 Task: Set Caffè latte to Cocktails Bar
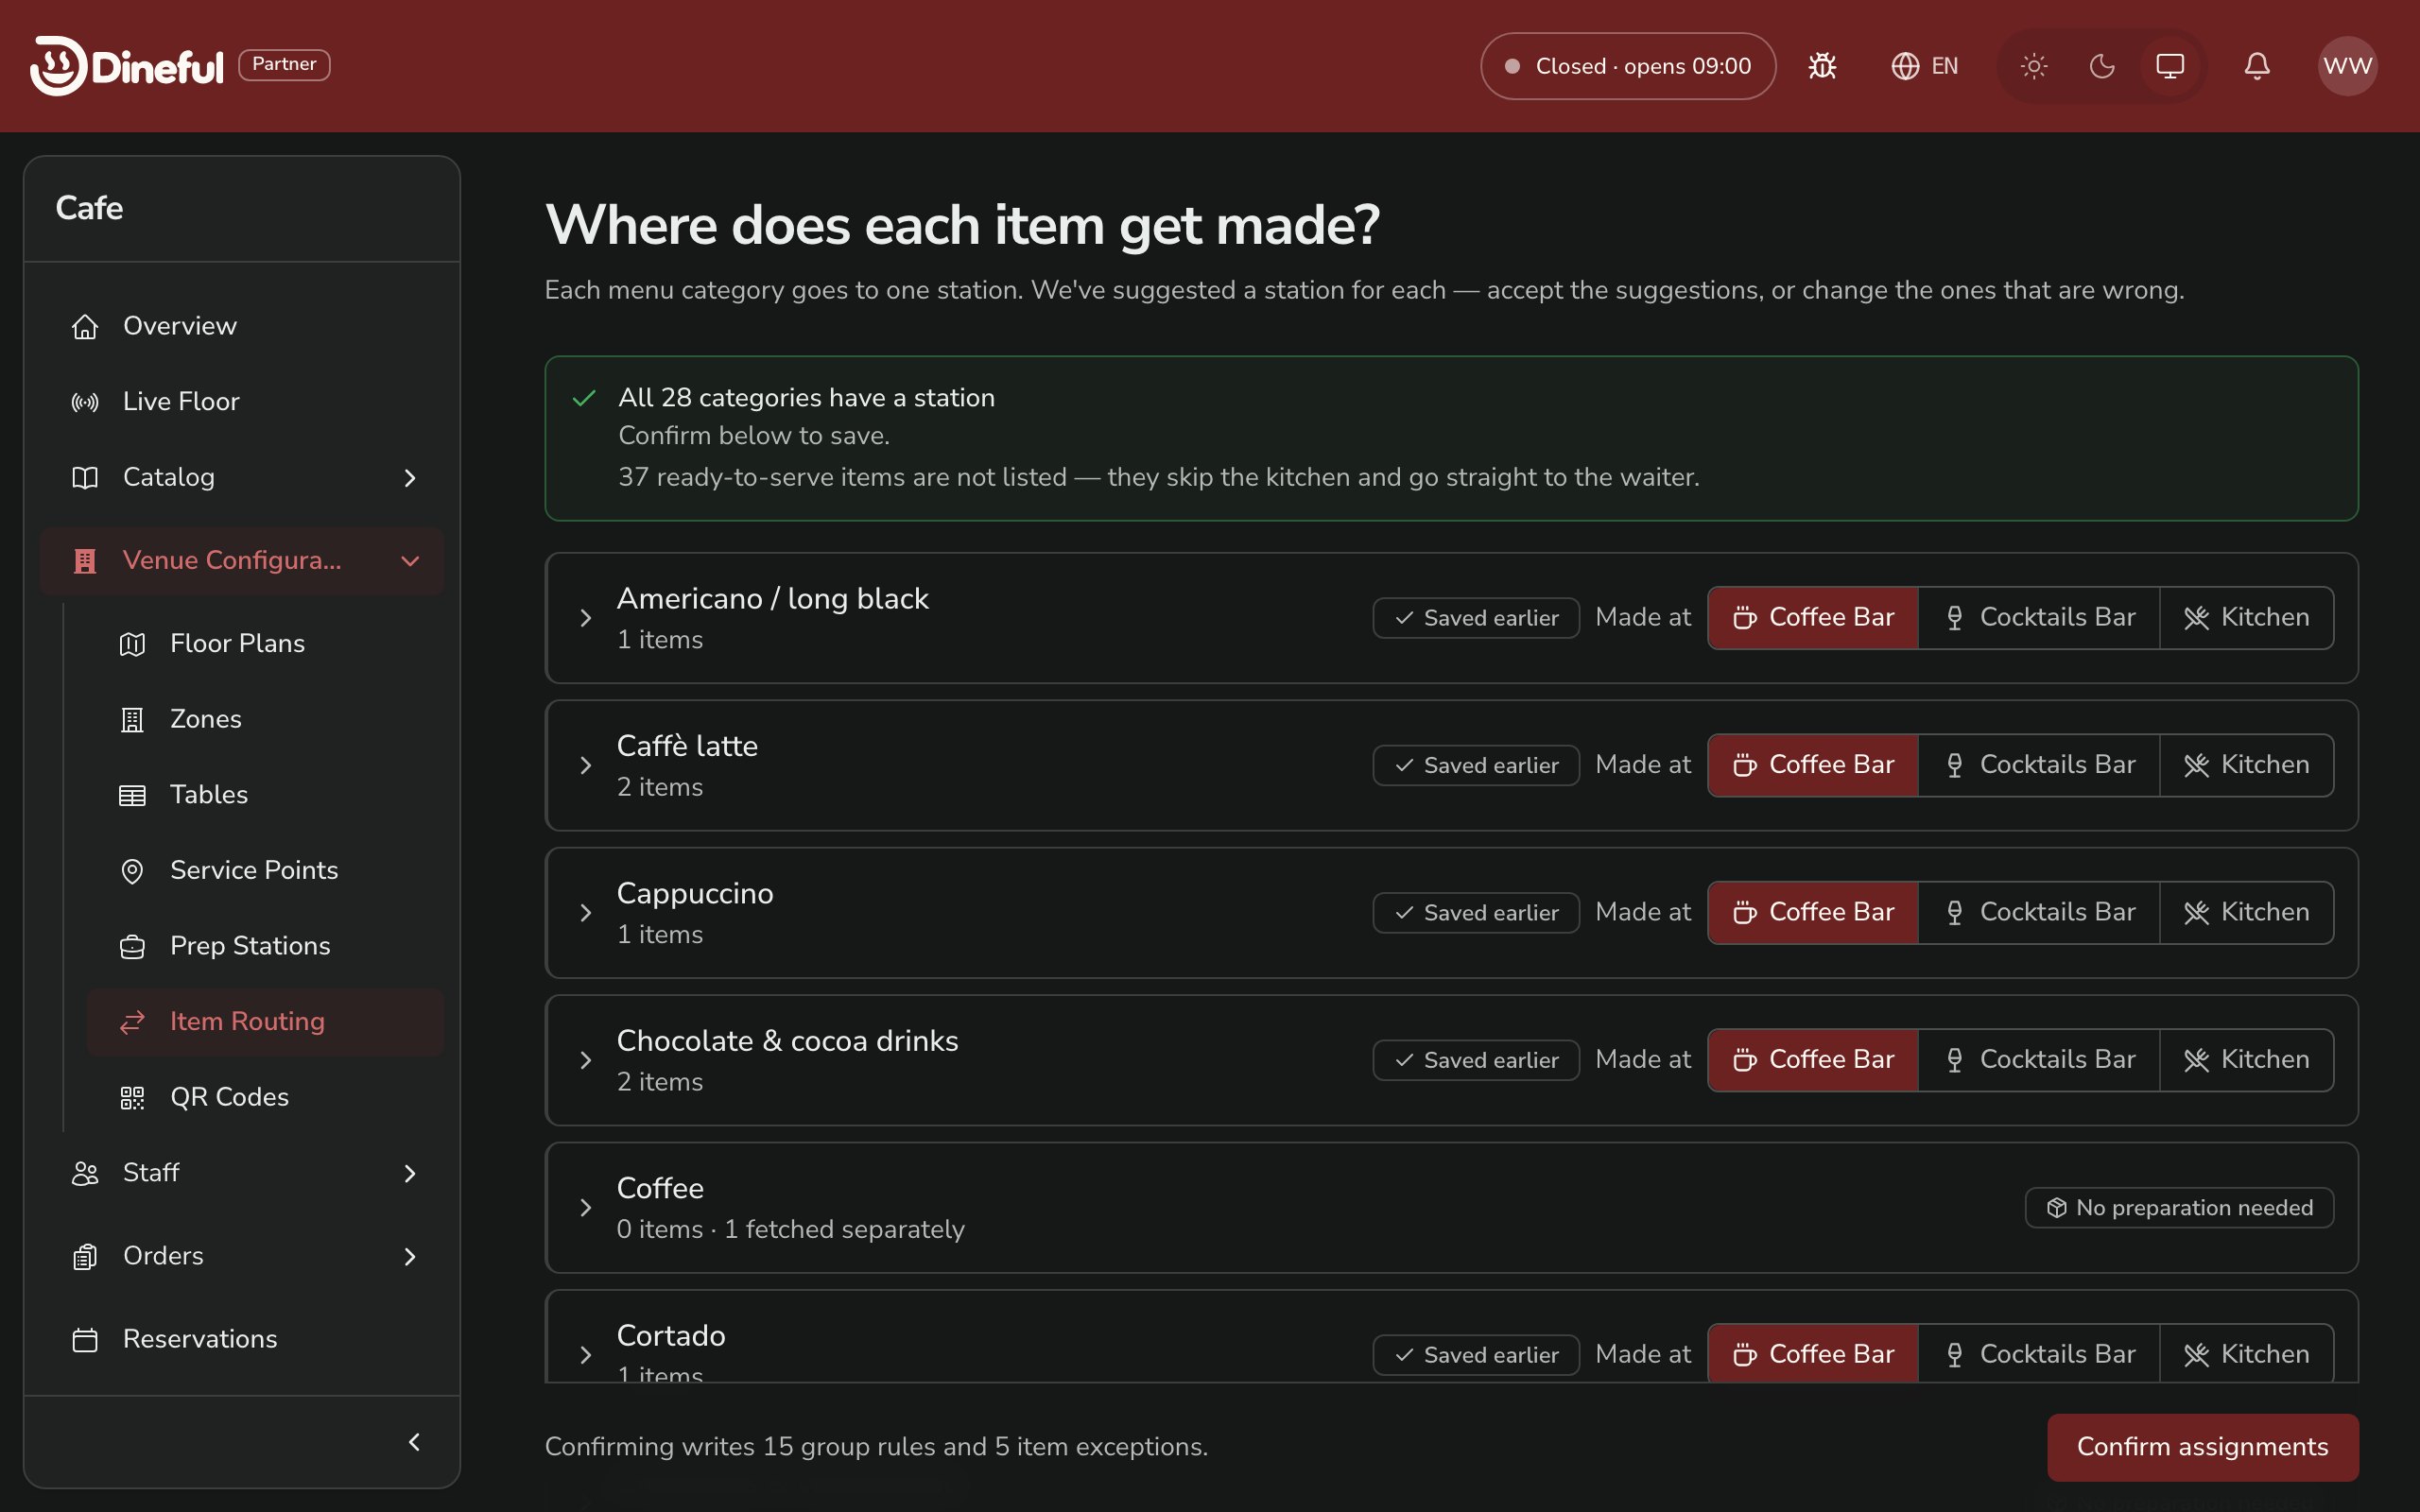click(x=2039, y=765)
